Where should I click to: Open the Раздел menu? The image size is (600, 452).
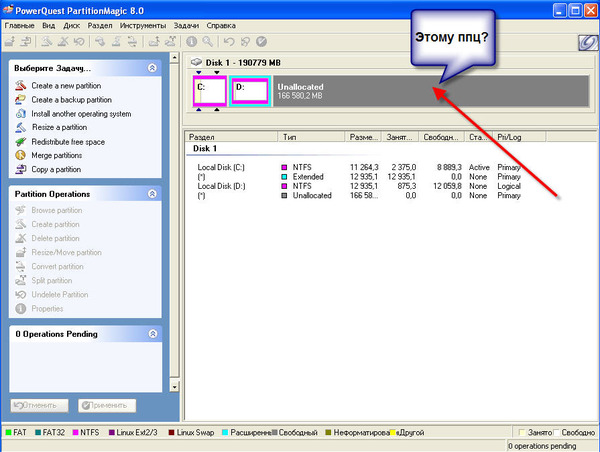102,23
